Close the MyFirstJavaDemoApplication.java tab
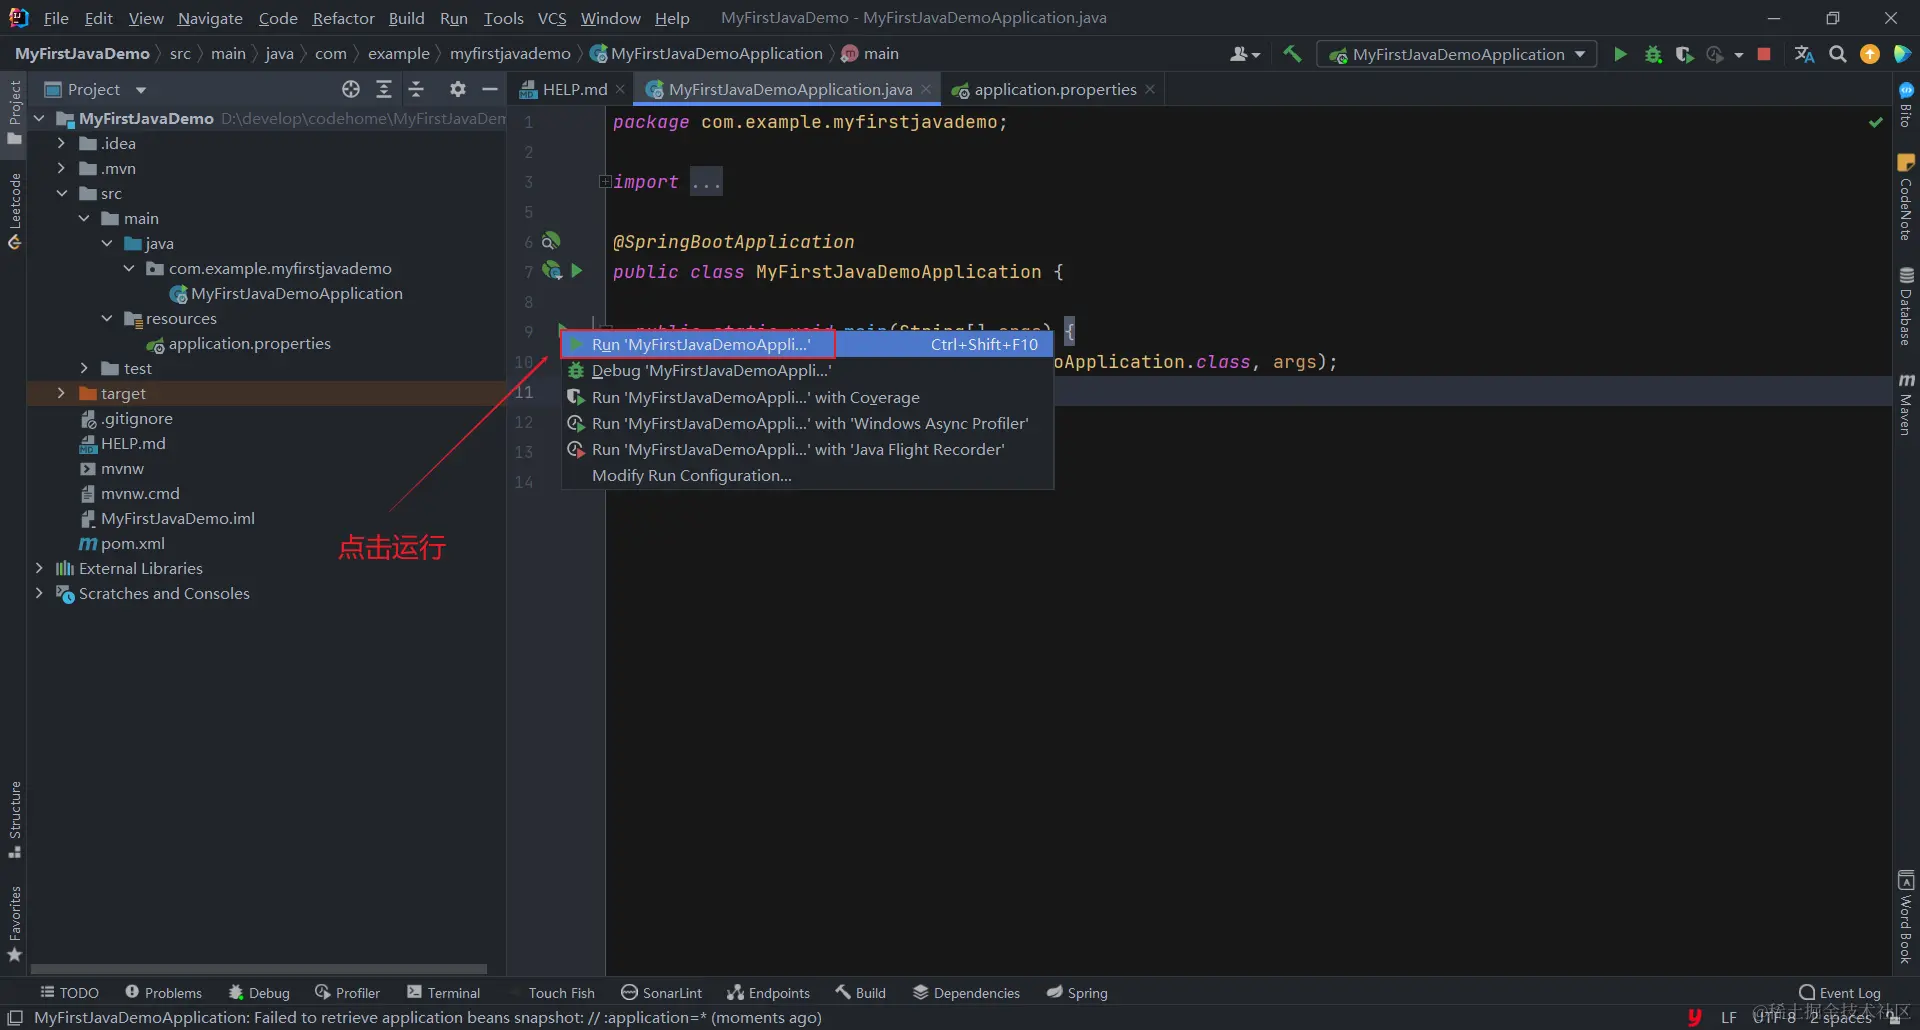The width and height of the screenshot is (1920, 1030). (x=926, y=89)
